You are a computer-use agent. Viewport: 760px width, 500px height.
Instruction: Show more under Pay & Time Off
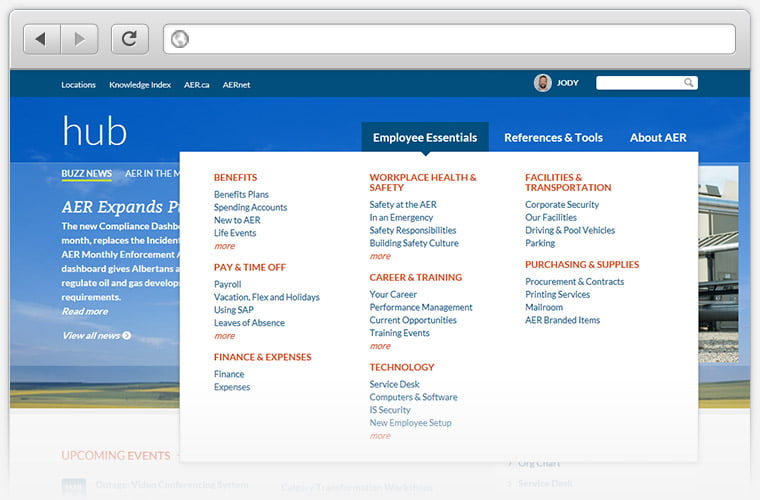click(x=224, y=336)
